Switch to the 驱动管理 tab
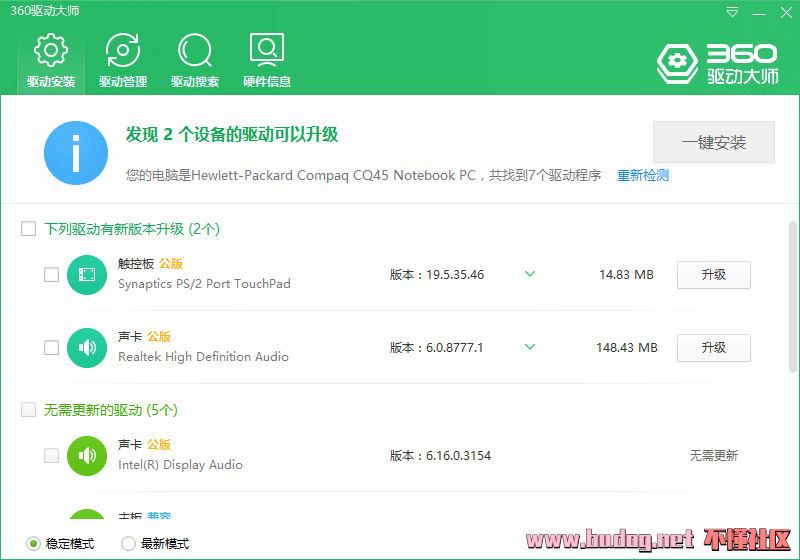This screenshot has height=560, width=800. click(x=123, y=60)
